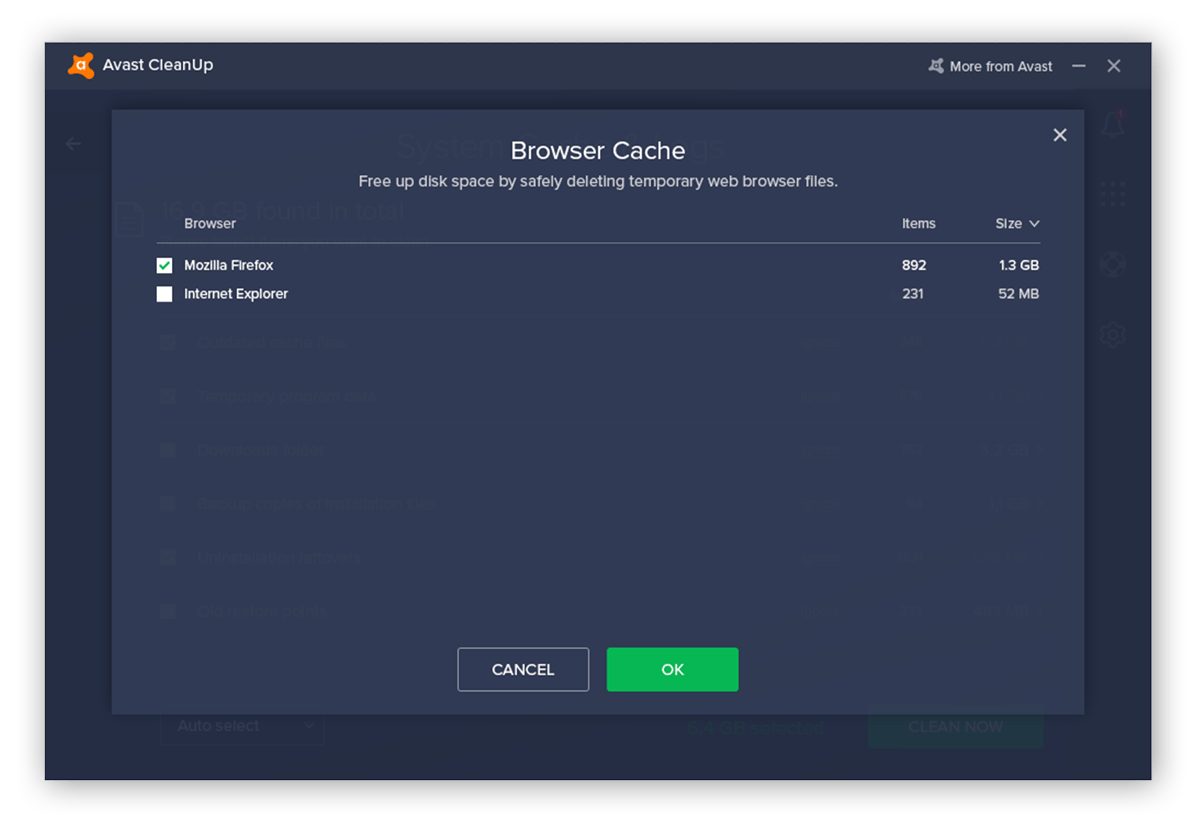Click the Avast CleanUp window title text
The width and height of the screenshot is (1200, 821).
158,66
